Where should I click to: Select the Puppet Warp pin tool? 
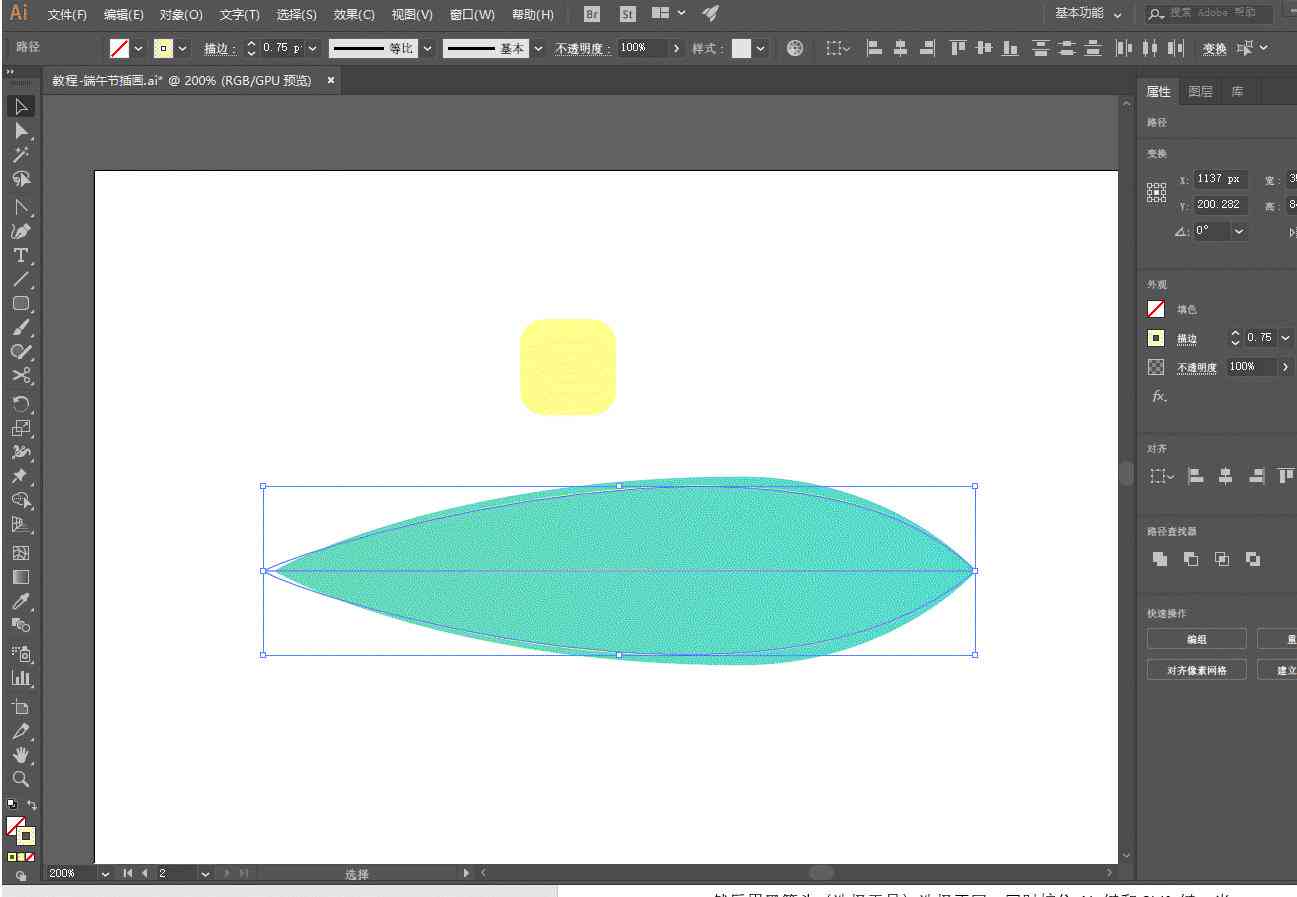tap(20, 476)
